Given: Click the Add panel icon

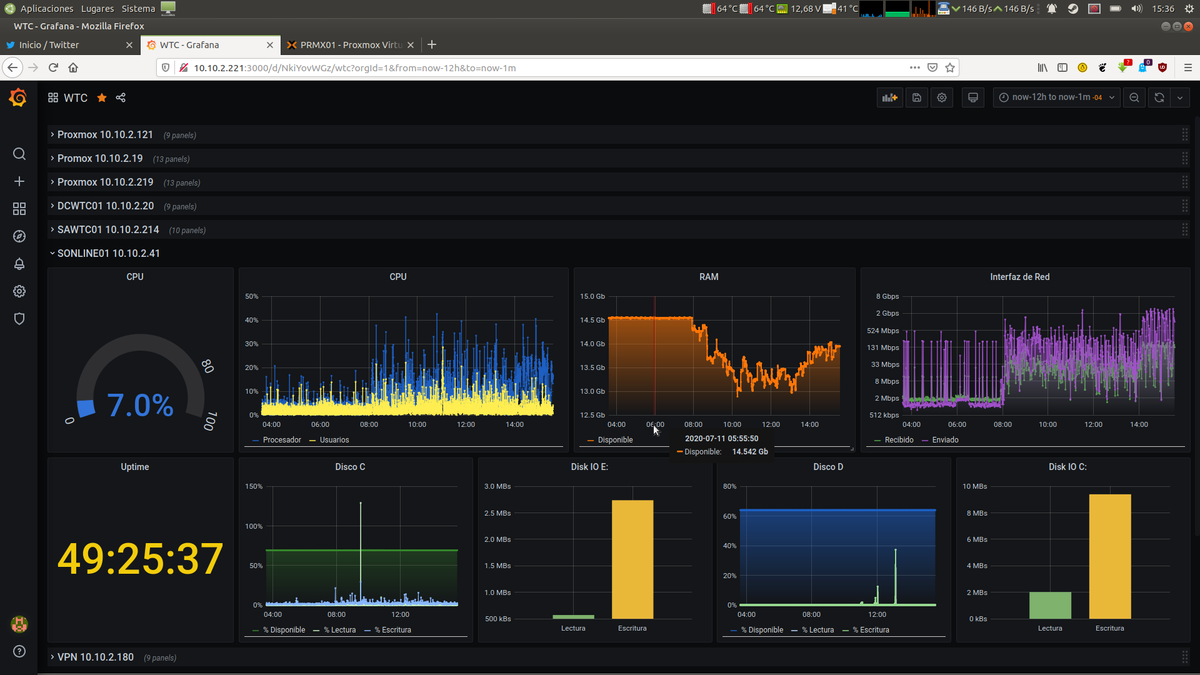Looking at the screenshot, I should 889,98.
